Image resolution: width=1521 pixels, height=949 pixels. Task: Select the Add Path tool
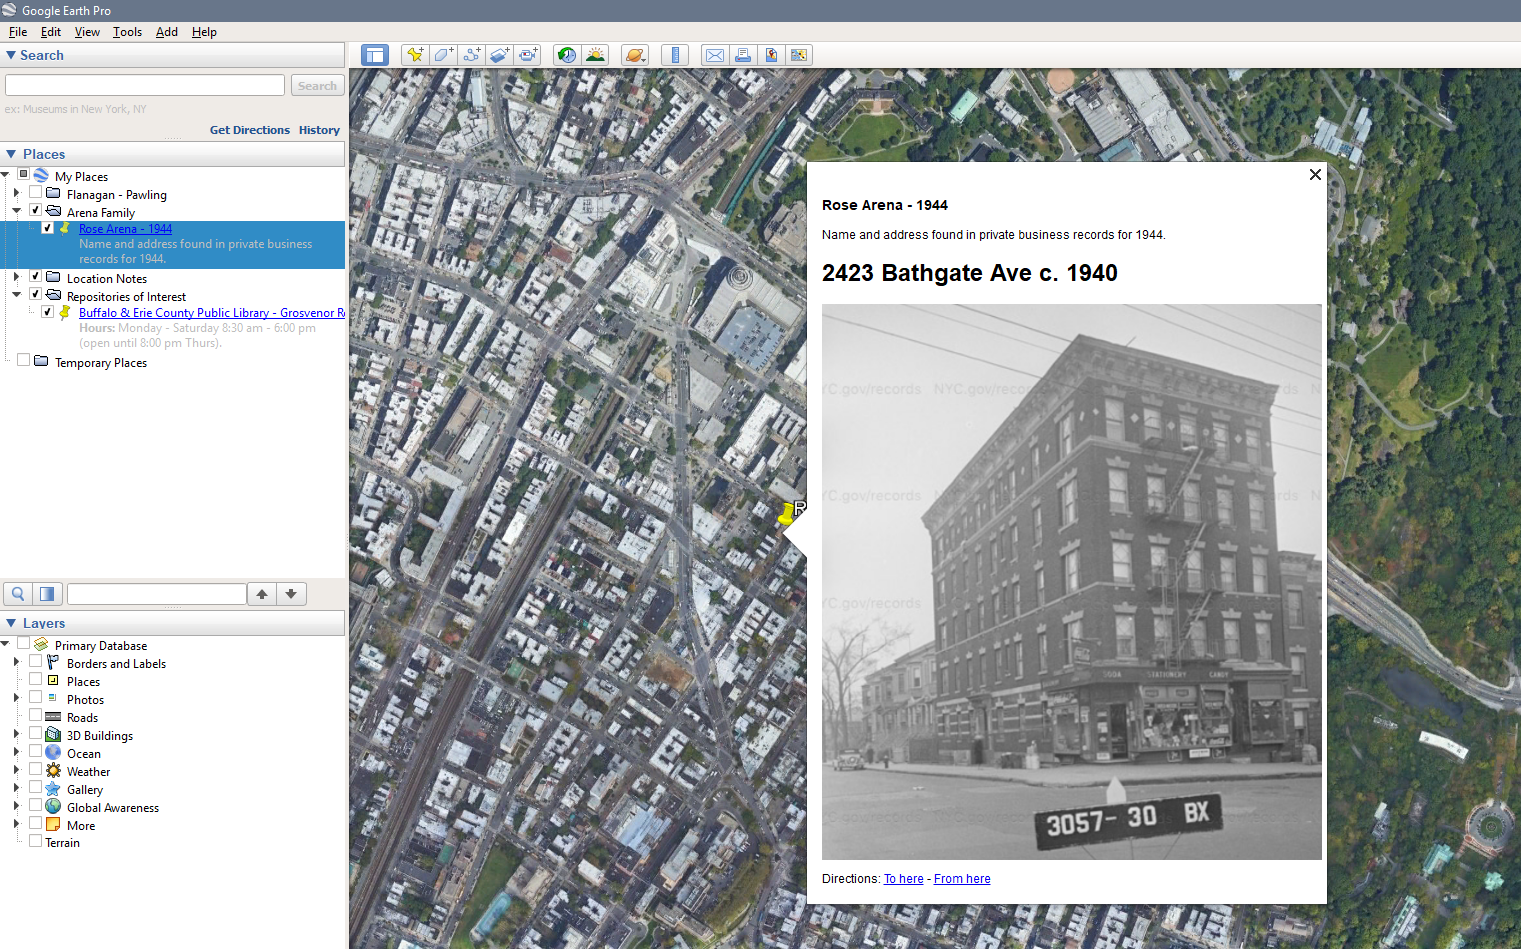tap(471, 55)
